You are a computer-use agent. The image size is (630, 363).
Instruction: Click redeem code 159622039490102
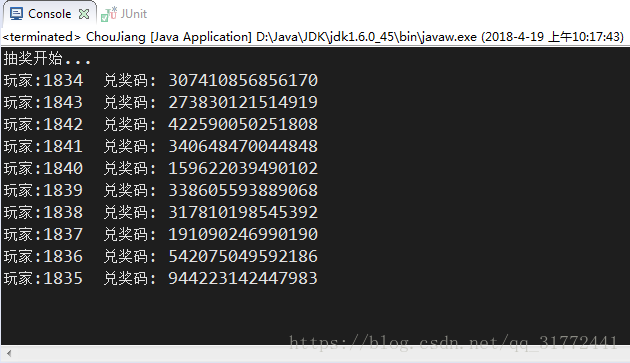[243, 168]
